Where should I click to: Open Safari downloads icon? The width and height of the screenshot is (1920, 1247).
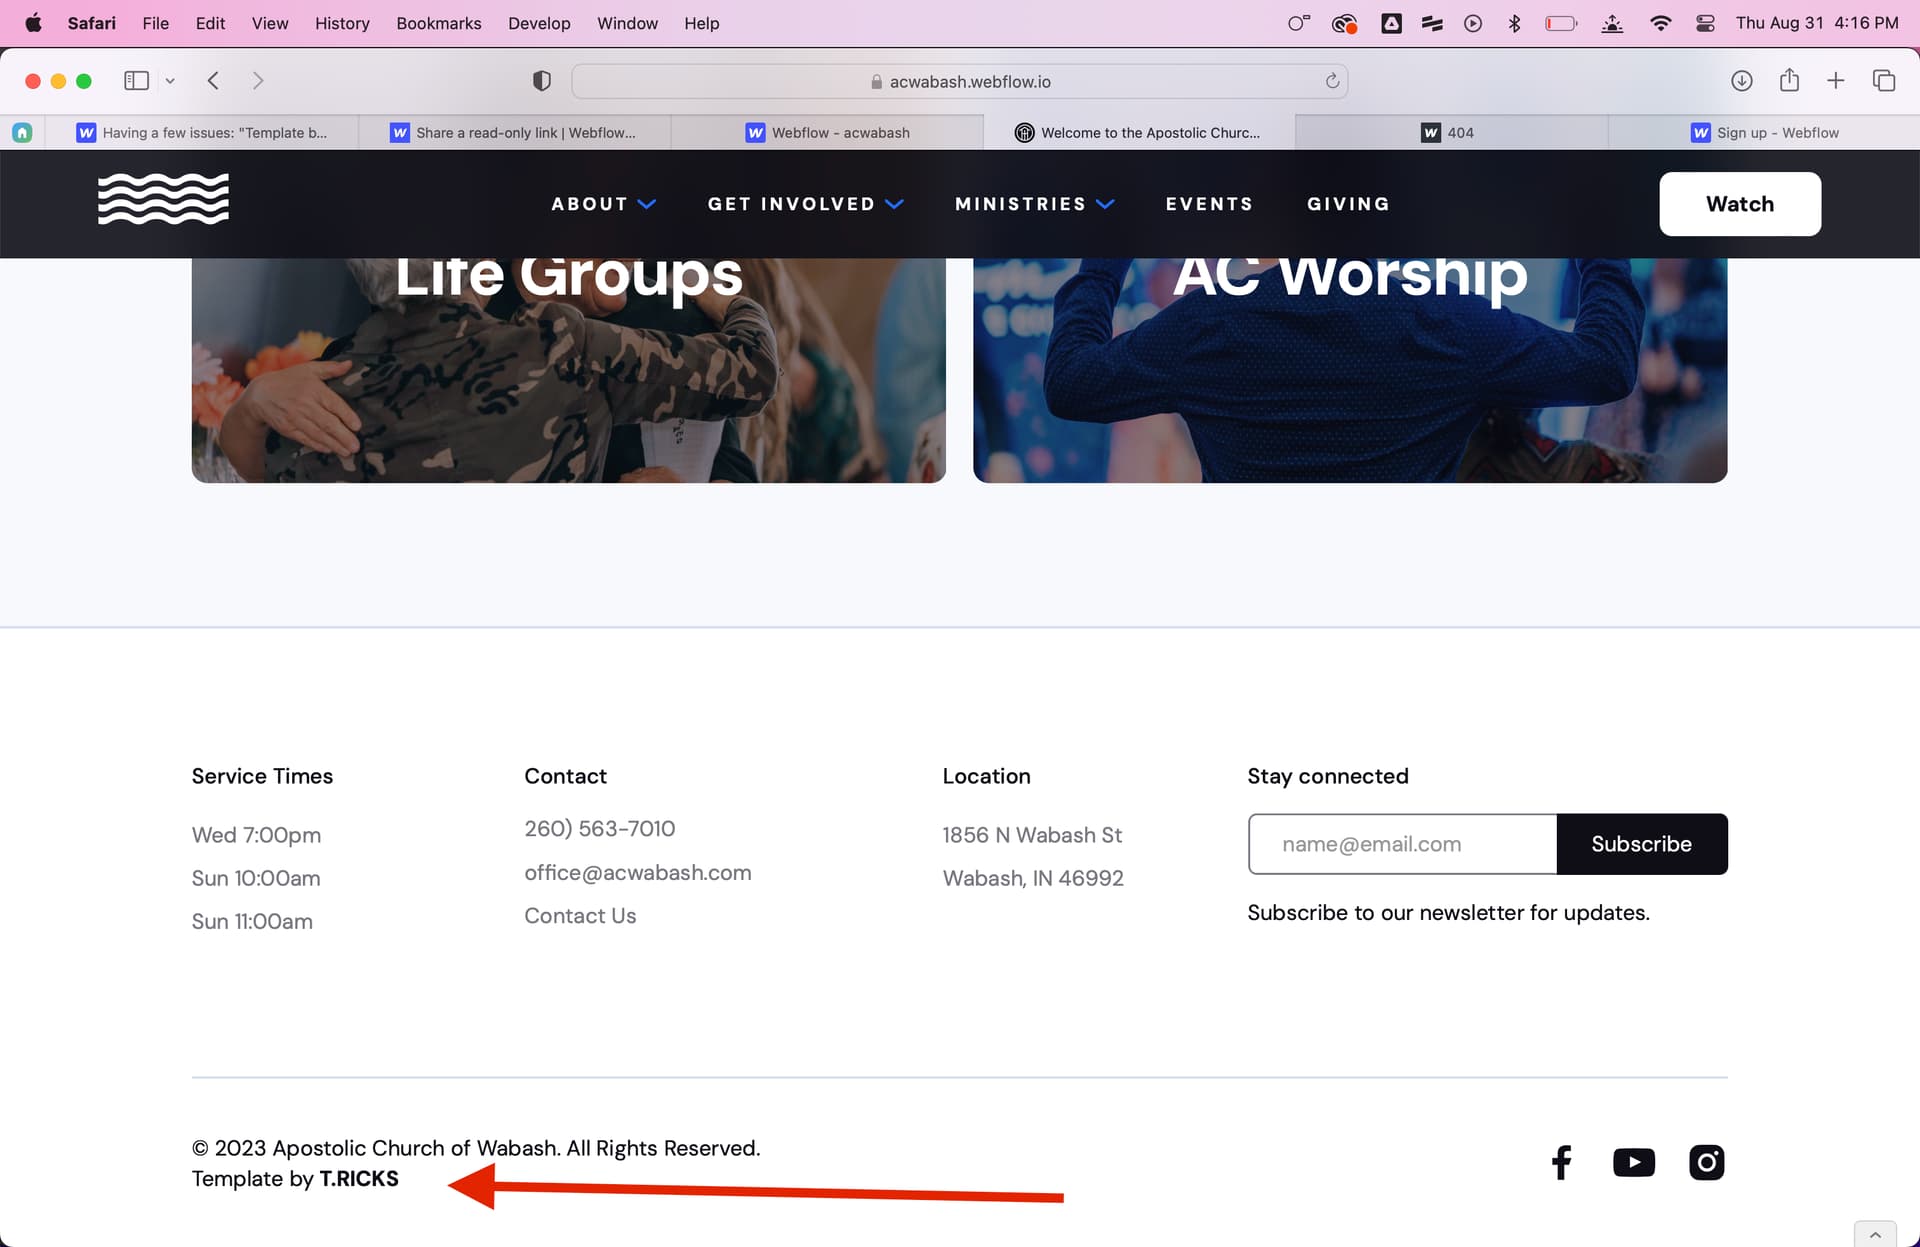coord(1741,81)
